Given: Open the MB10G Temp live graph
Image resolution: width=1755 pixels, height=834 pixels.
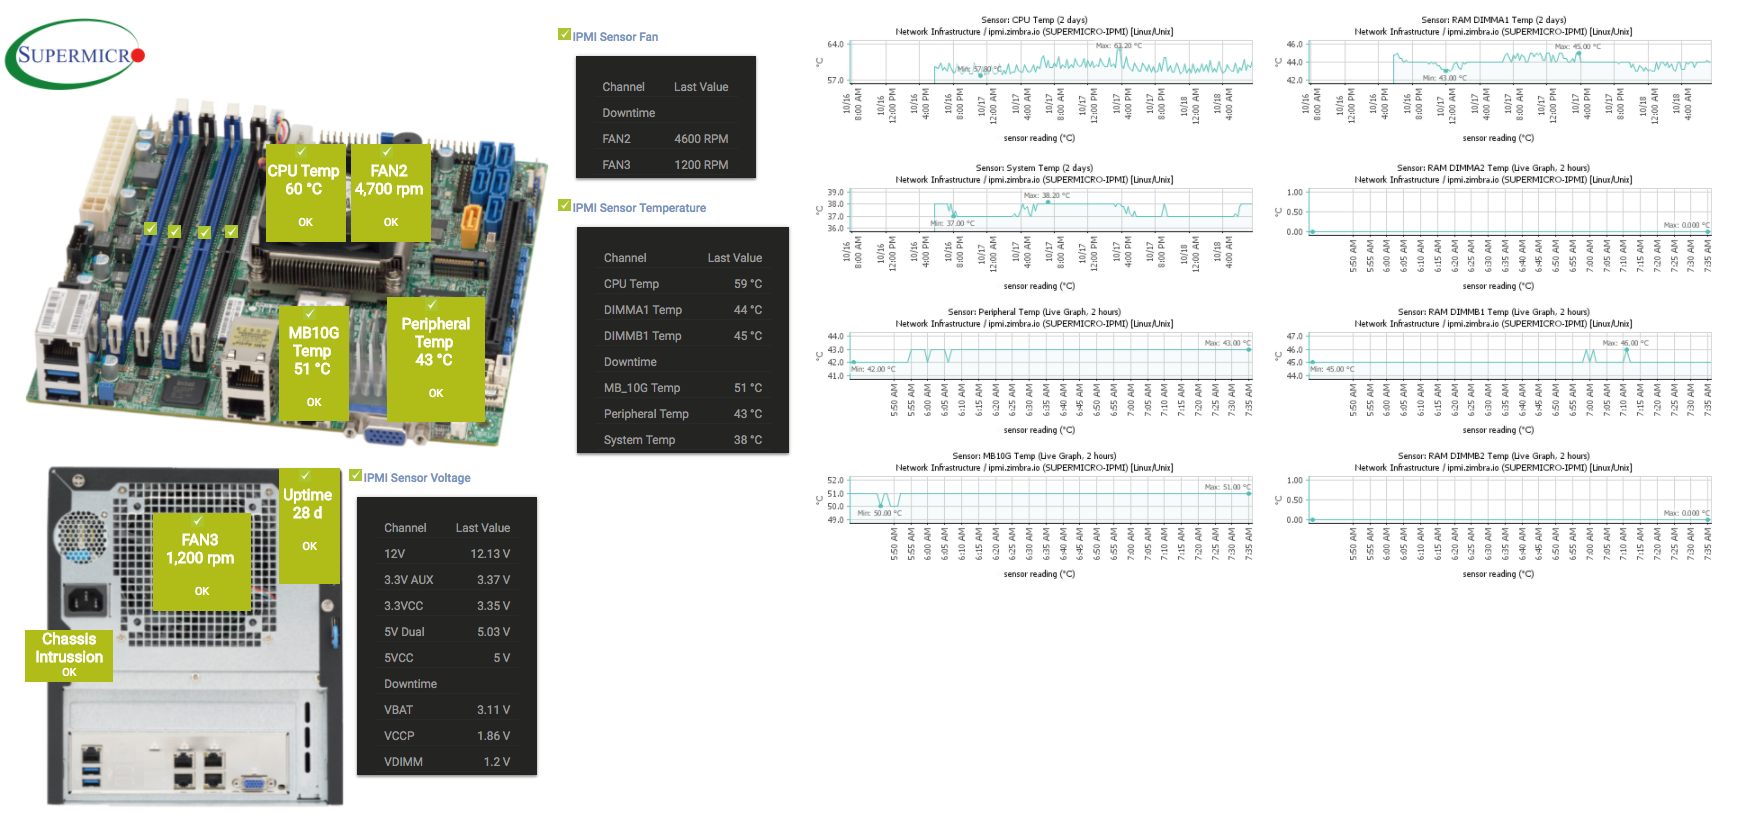Looking at the screenshot, I should click(1034, 515).
